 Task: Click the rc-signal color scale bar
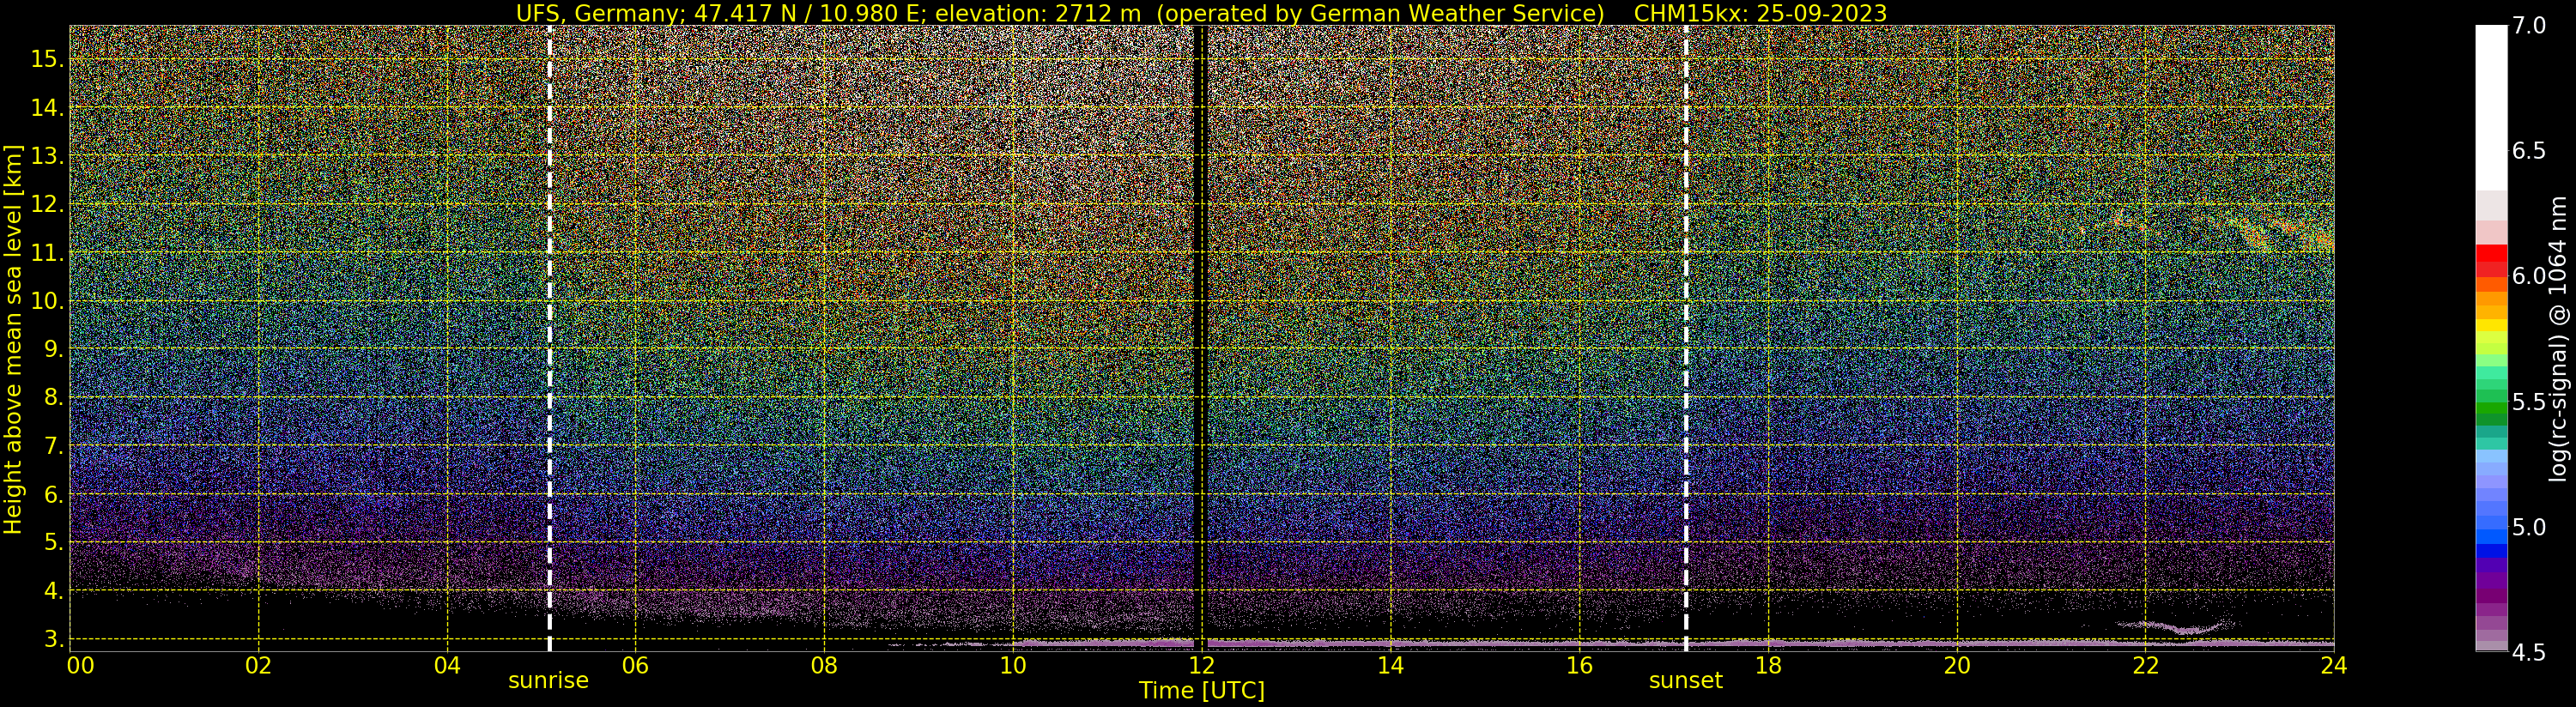2491,338
